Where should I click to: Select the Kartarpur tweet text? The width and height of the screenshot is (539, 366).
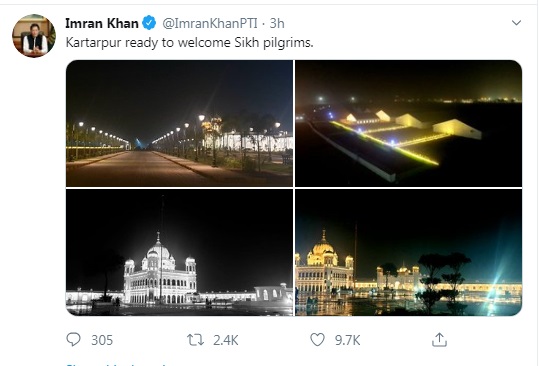point(189,43)
